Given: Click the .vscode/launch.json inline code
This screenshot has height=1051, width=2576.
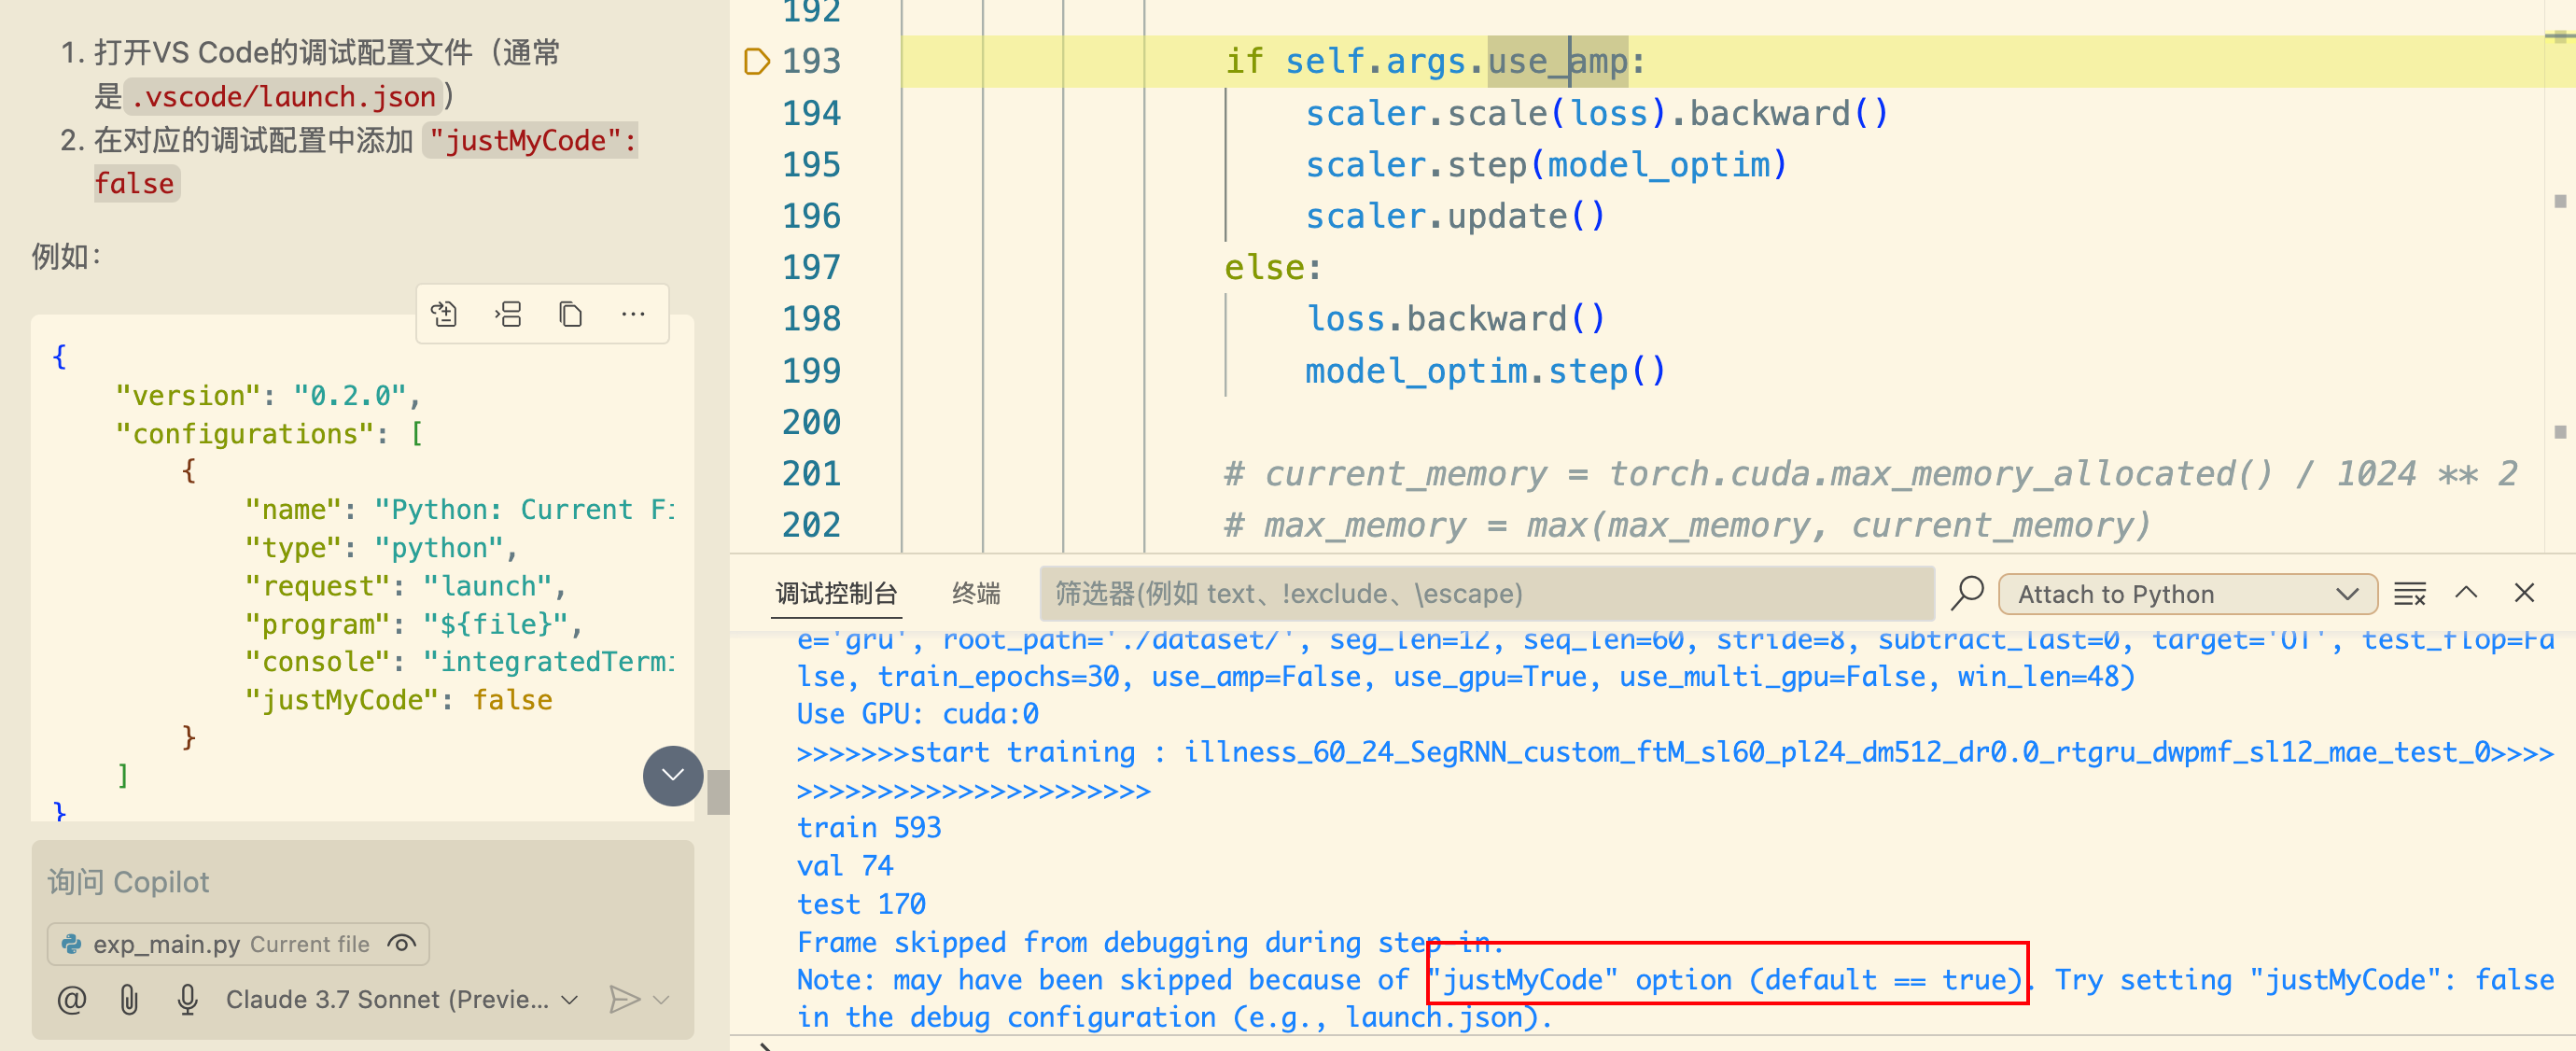Looking at the screenshot, I should (x=284, y=96).
